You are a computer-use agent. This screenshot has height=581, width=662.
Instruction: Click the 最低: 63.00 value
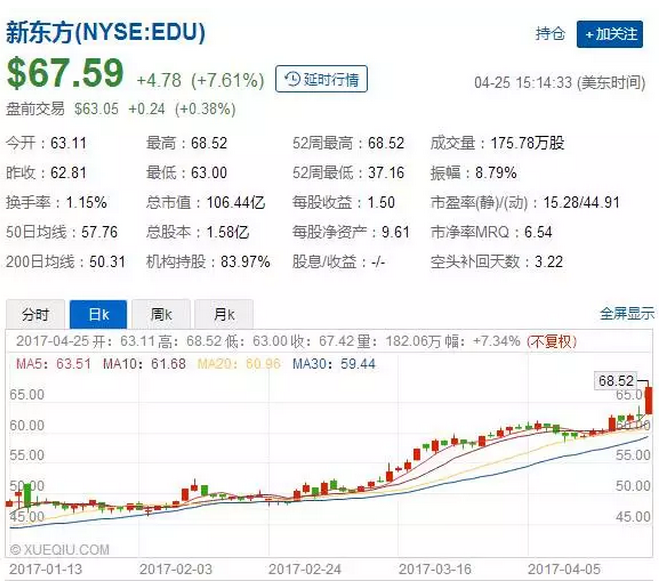[209, 173]
